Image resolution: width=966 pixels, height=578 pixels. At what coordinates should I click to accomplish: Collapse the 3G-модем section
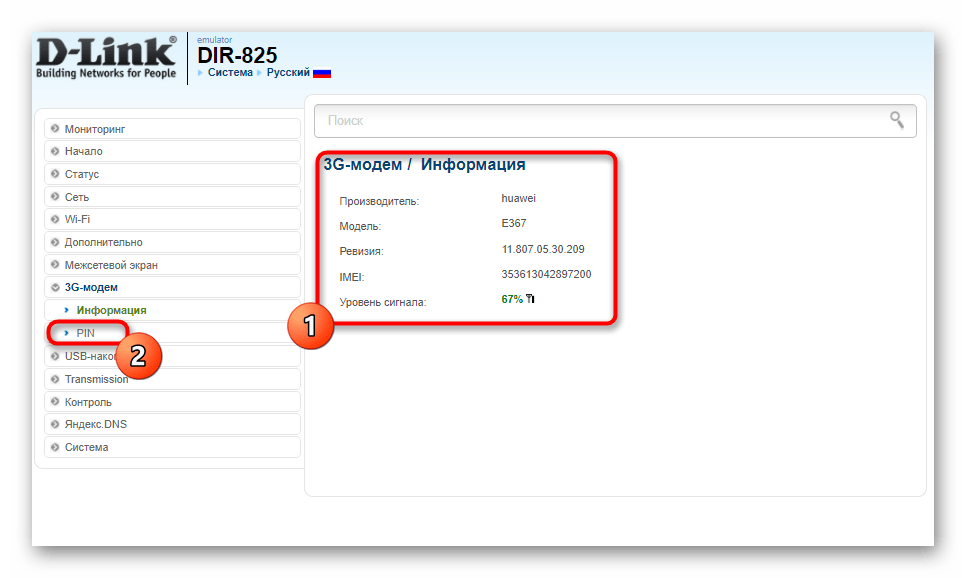tap(91, 288)
